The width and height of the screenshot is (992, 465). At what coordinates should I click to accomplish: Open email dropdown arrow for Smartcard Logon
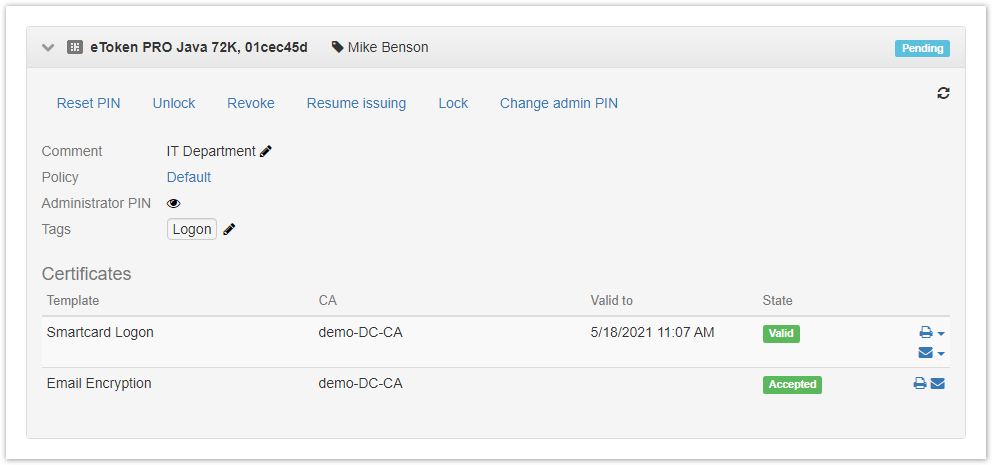941,353
